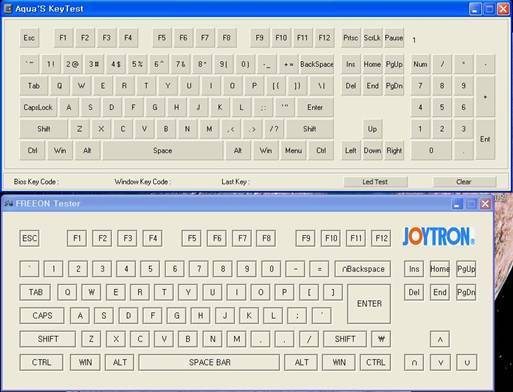Click the JOYTRON logo in FREEON Tester
The height and width of the screenshot is (392, 513).
[438, 236]
